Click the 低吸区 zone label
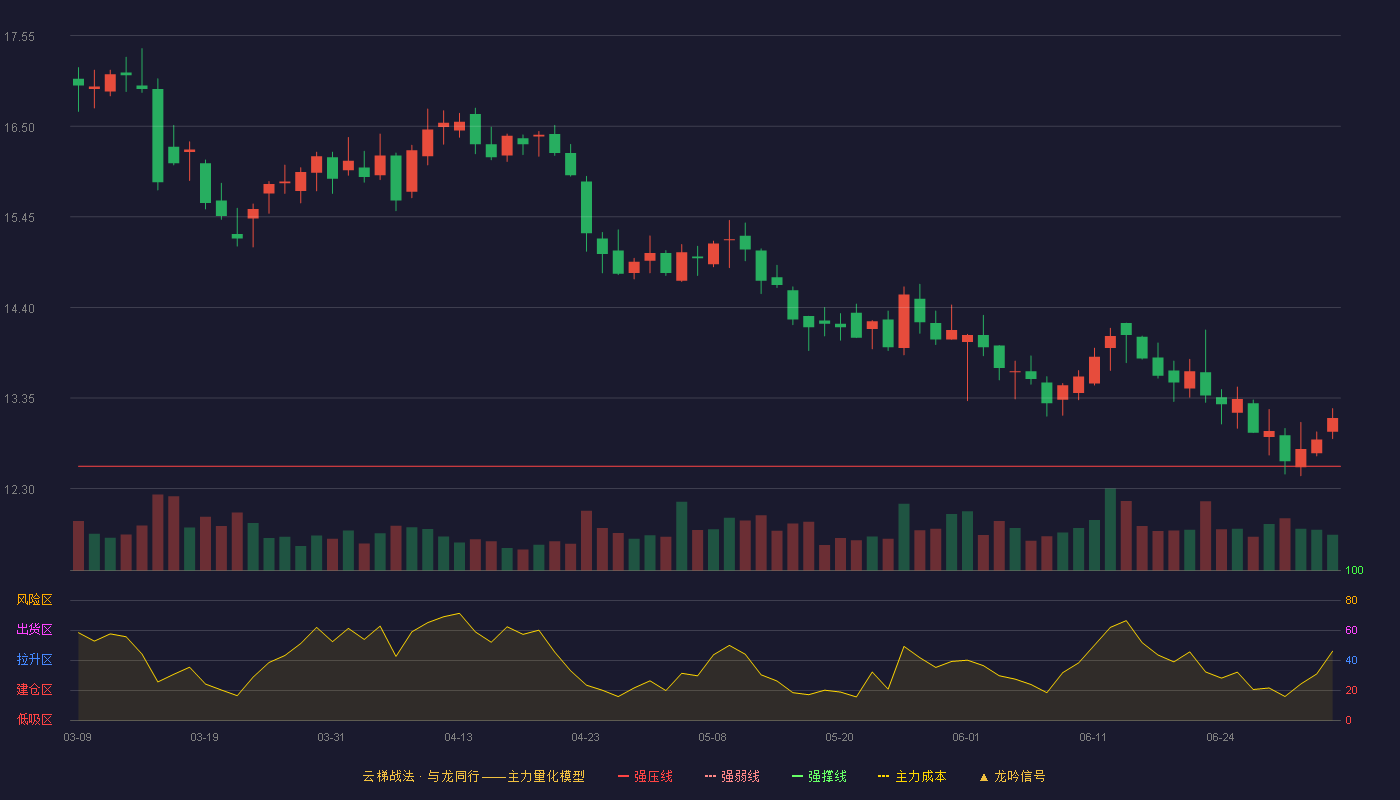The height and width of the screenshot is (800, 1400). pos(34,719)
